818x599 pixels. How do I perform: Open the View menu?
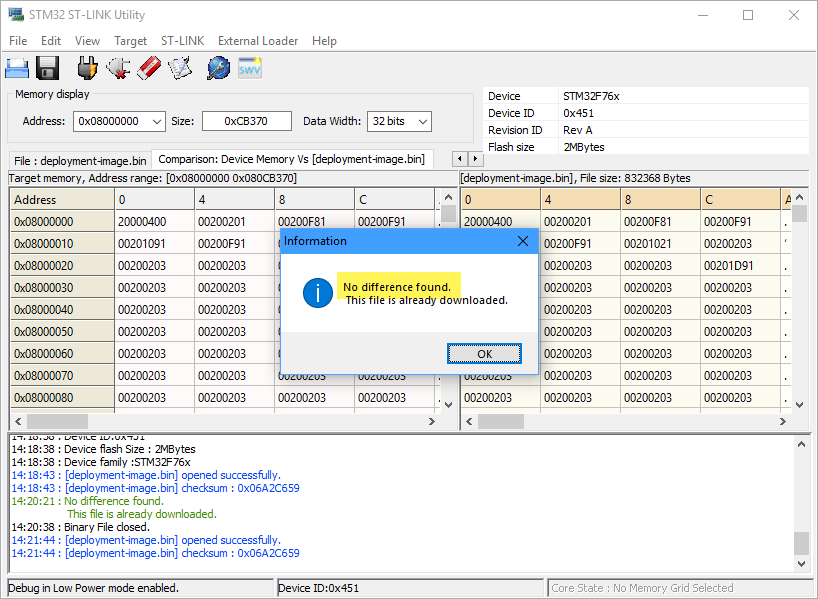click(x=87, y=41)
